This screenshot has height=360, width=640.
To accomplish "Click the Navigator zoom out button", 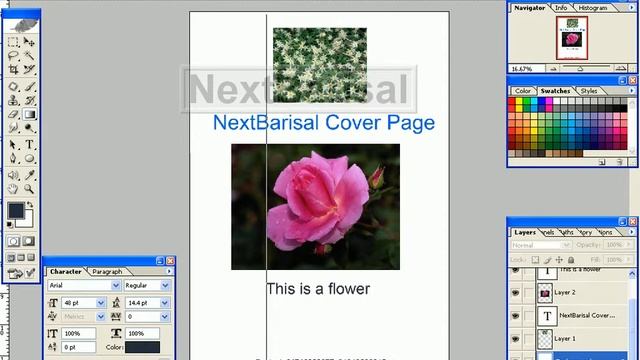I will [553, 69].
